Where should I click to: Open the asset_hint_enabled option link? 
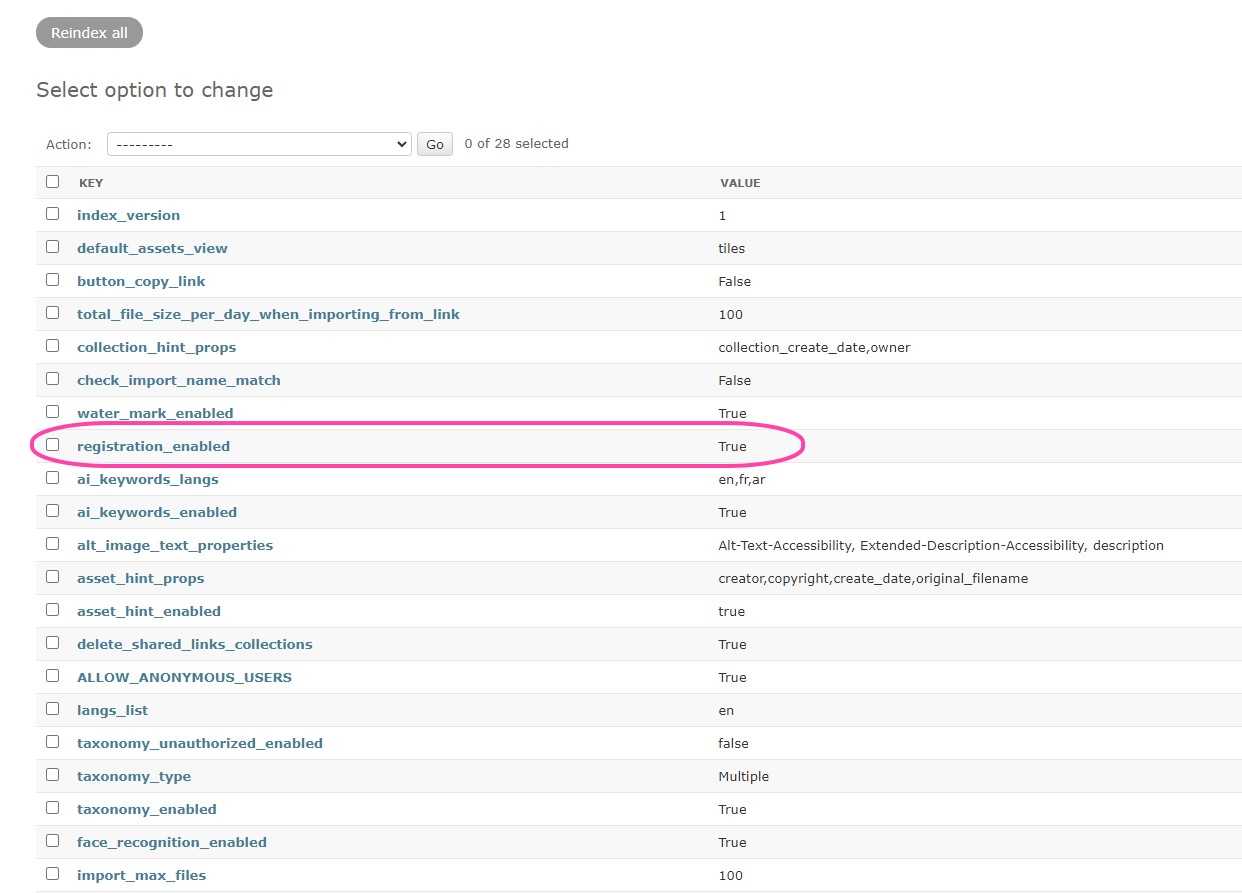149,611
